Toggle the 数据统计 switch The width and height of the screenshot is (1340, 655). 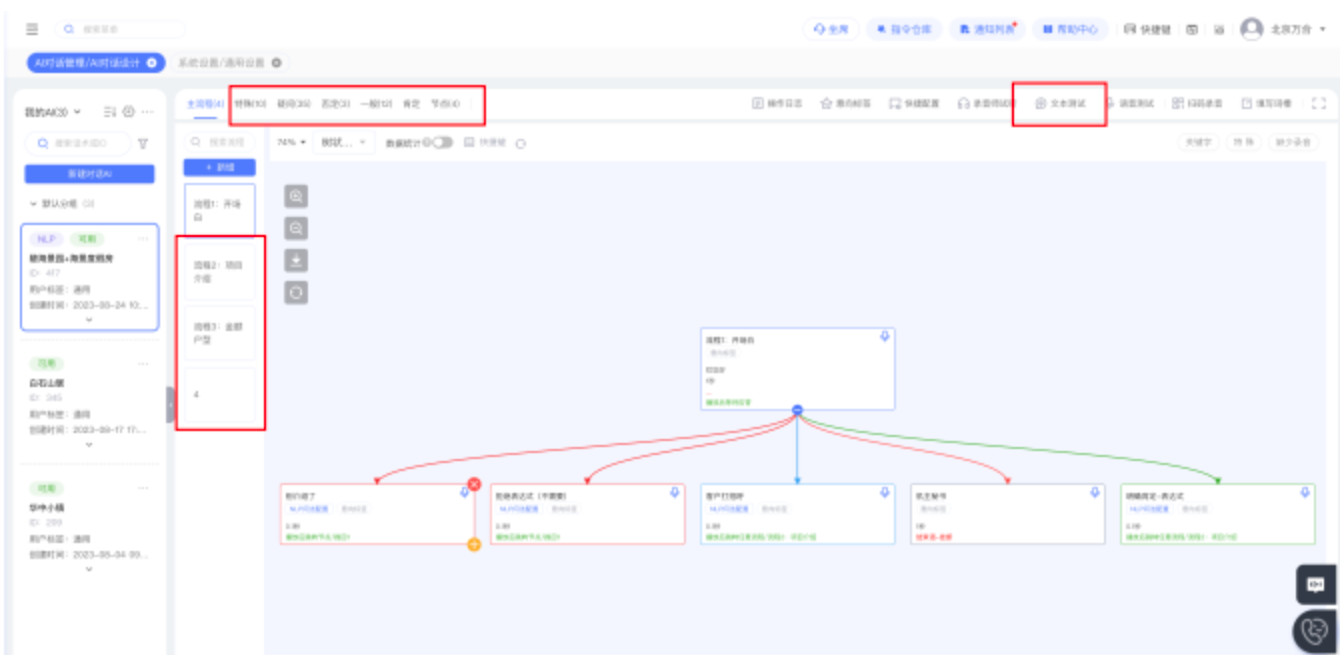(x=441, y=143)
